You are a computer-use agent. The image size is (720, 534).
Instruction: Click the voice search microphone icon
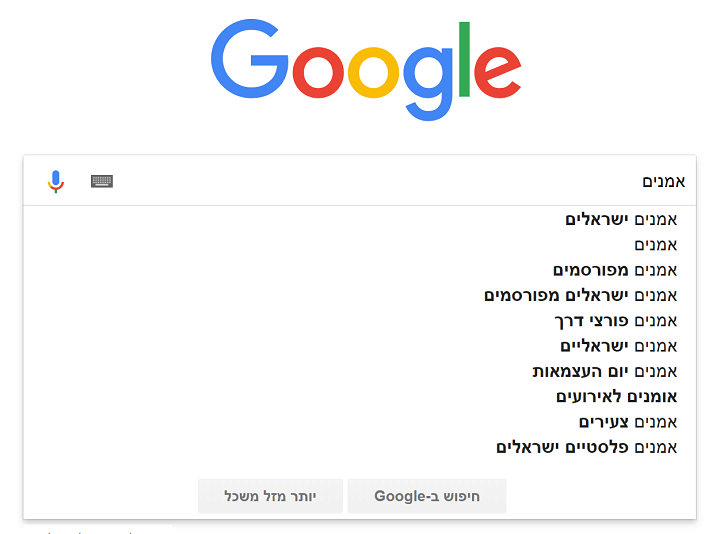point(56,181)
